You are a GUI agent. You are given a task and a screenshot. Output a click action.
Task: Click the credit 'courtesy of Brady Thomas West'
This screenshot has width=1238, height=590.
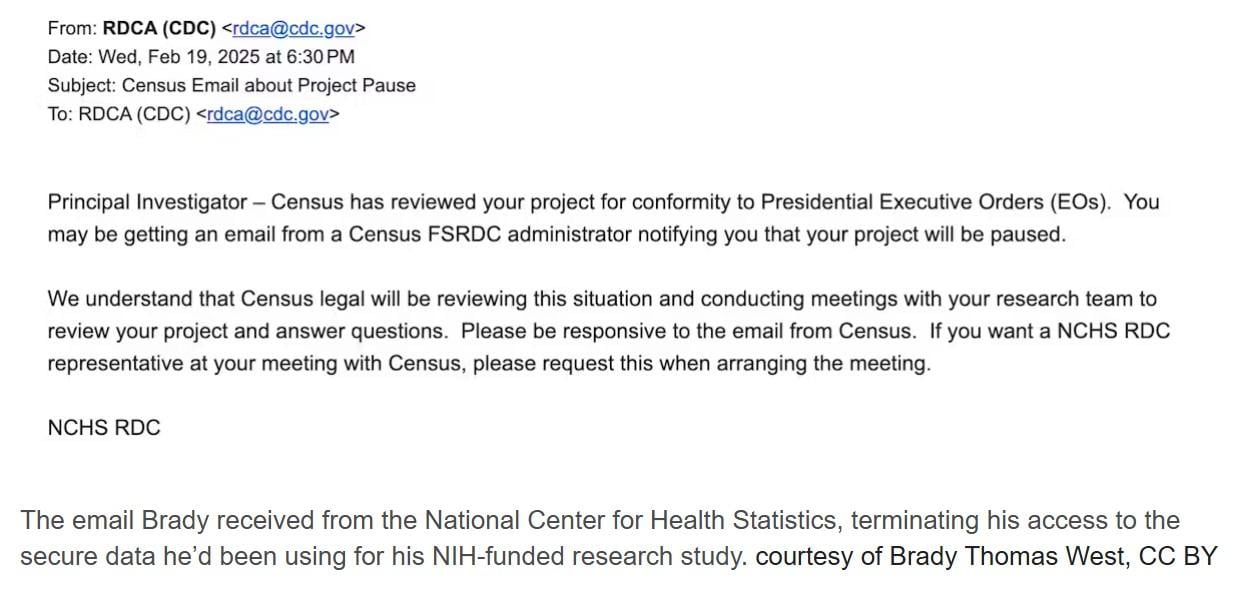pos(941,557)
